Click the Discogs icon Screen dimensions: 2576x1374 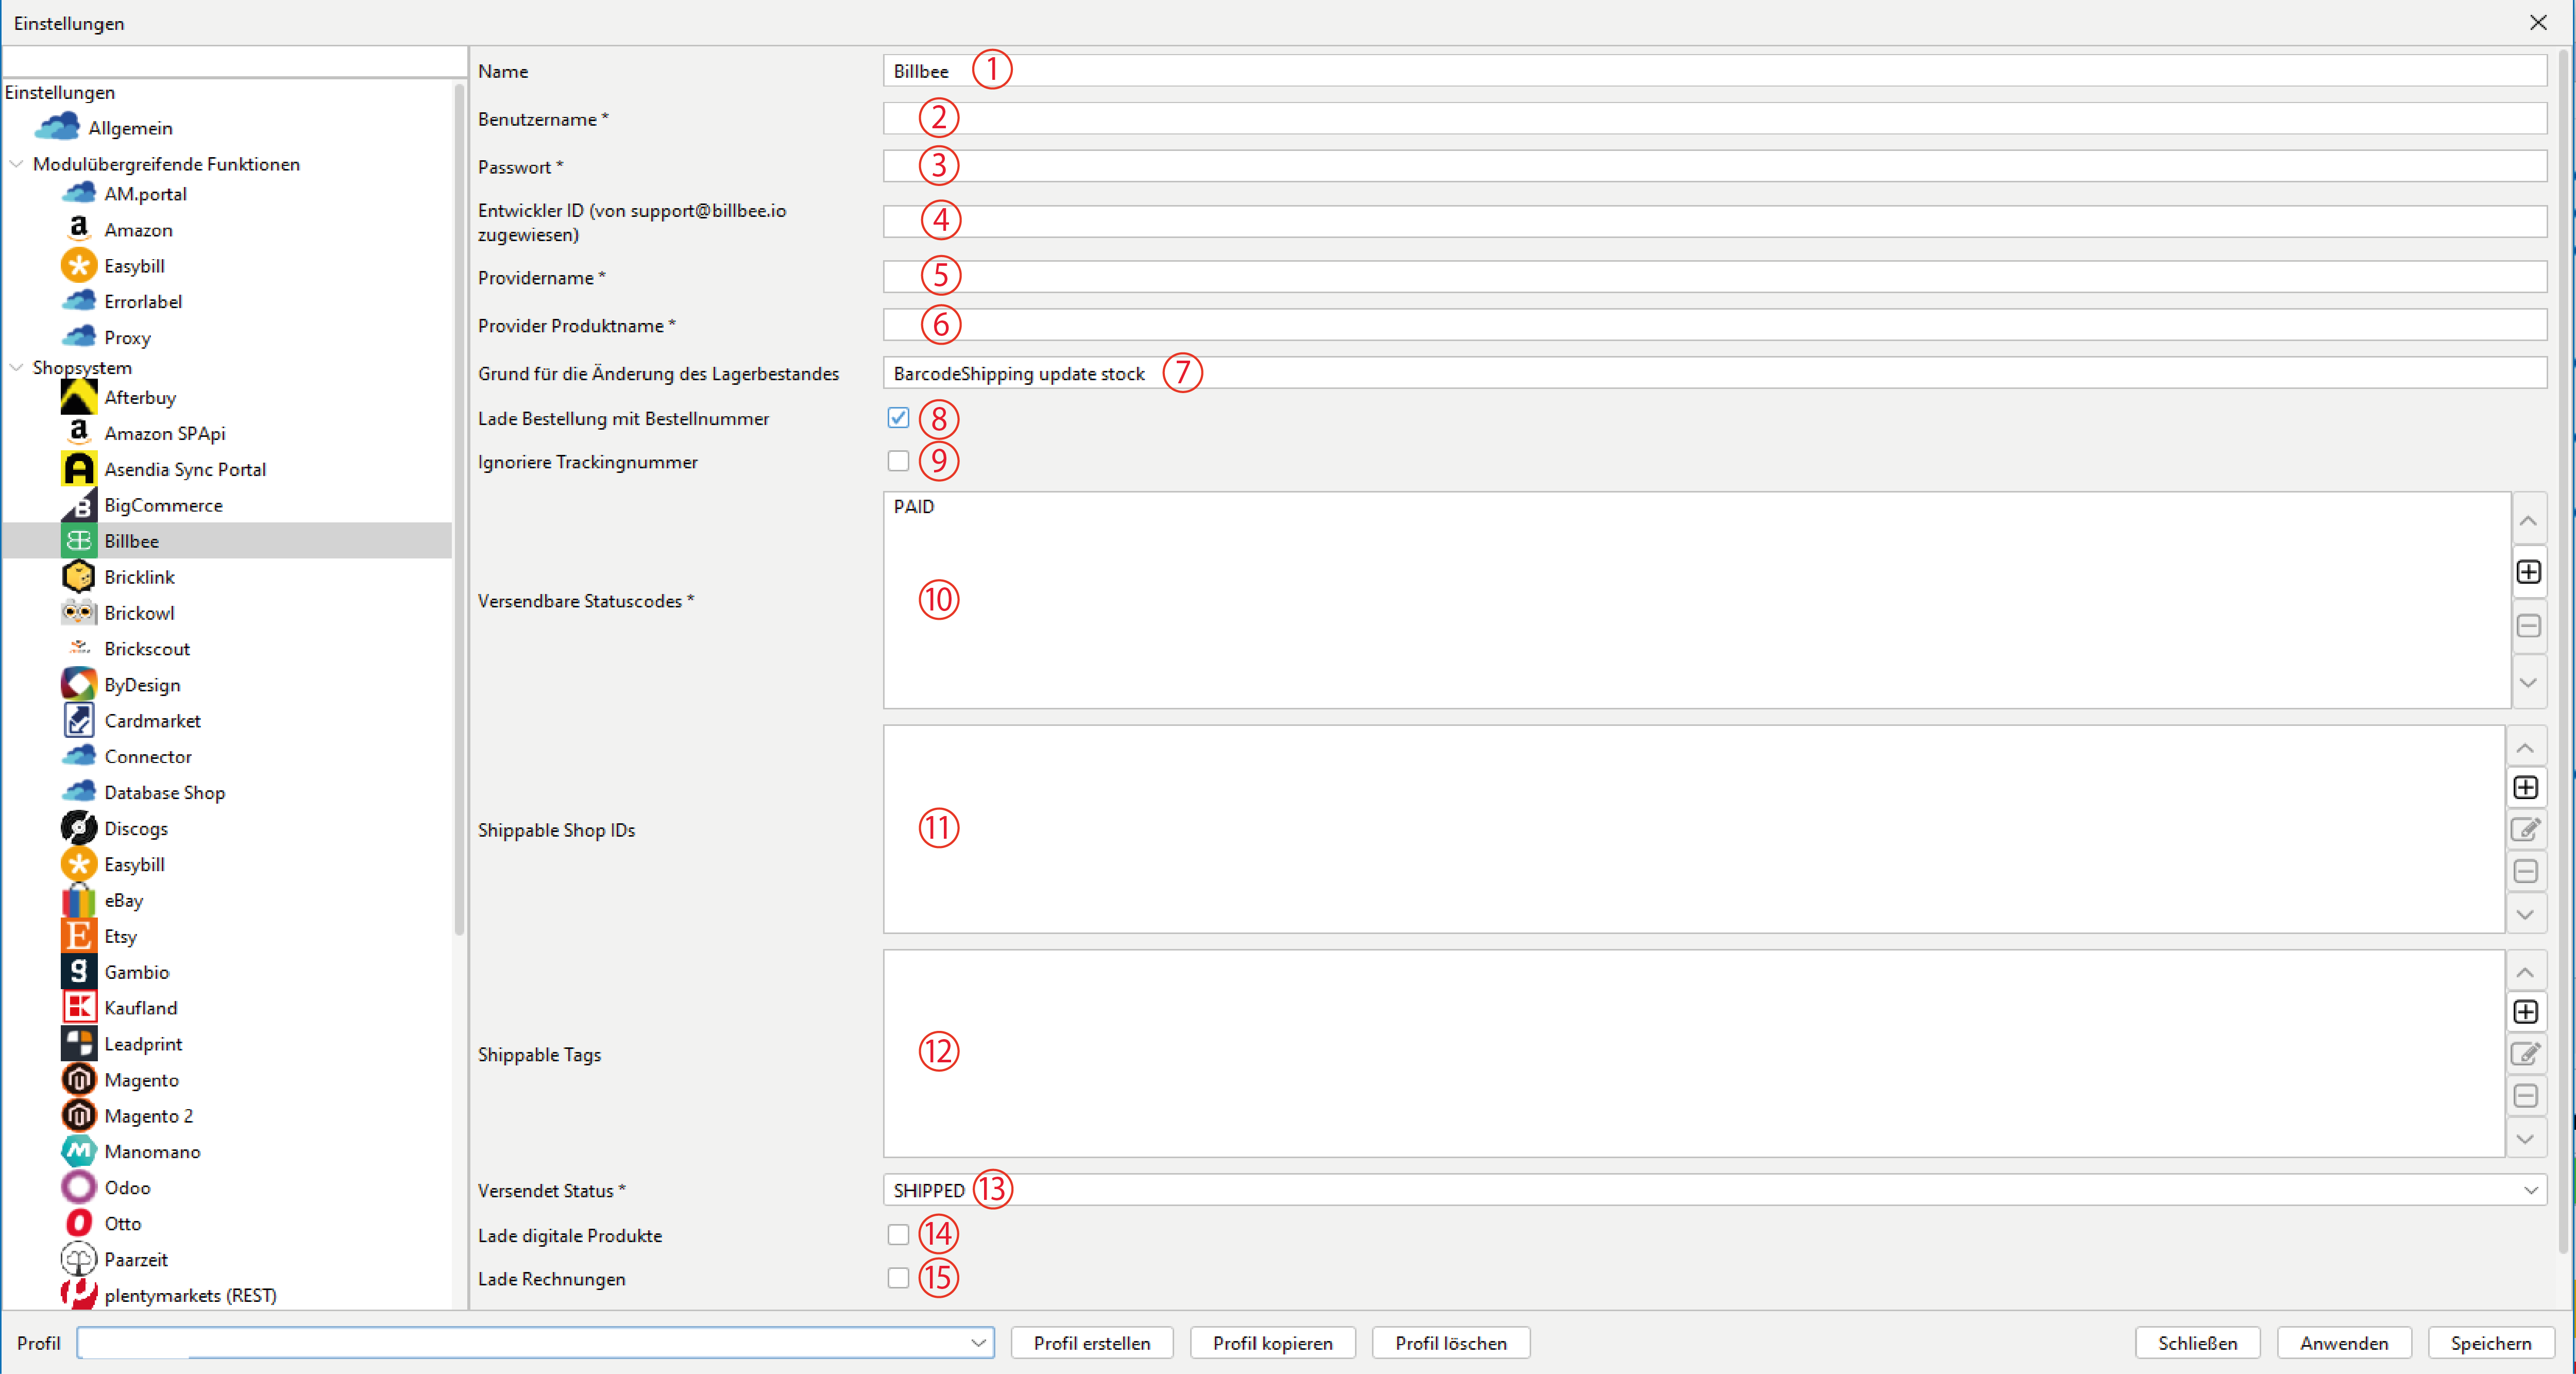point(78,829)
